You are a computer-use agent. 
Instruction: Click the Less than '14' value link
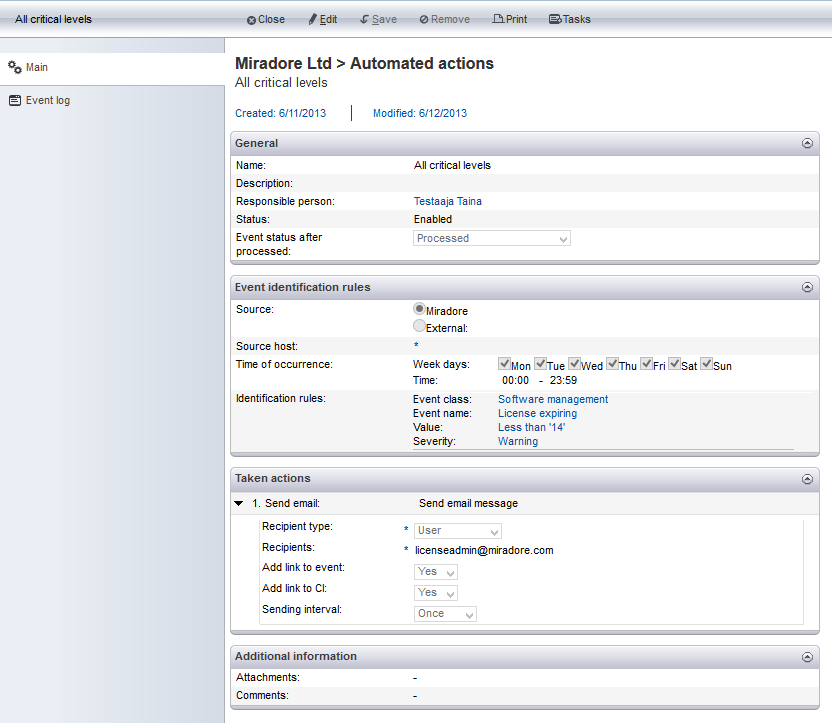pos(531,428)
